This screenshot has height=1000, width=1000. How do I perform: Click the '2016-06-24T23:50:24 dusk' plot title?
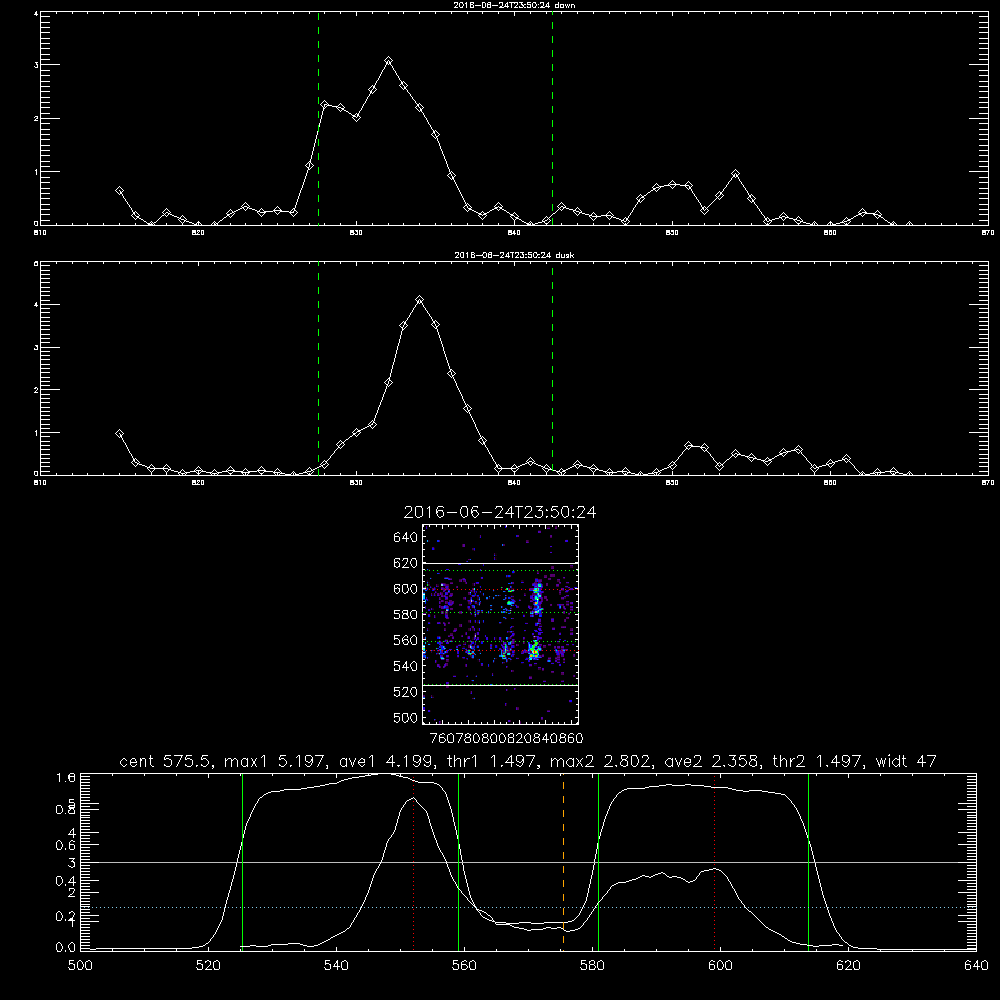[x=514, y=255]
